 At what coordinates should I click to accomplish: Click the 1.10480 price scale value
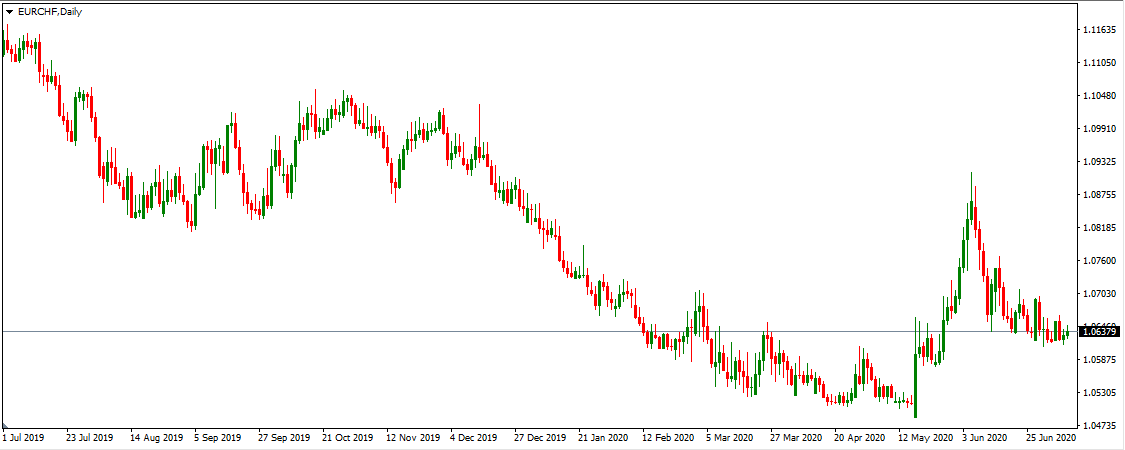[x=1100, y=96]
